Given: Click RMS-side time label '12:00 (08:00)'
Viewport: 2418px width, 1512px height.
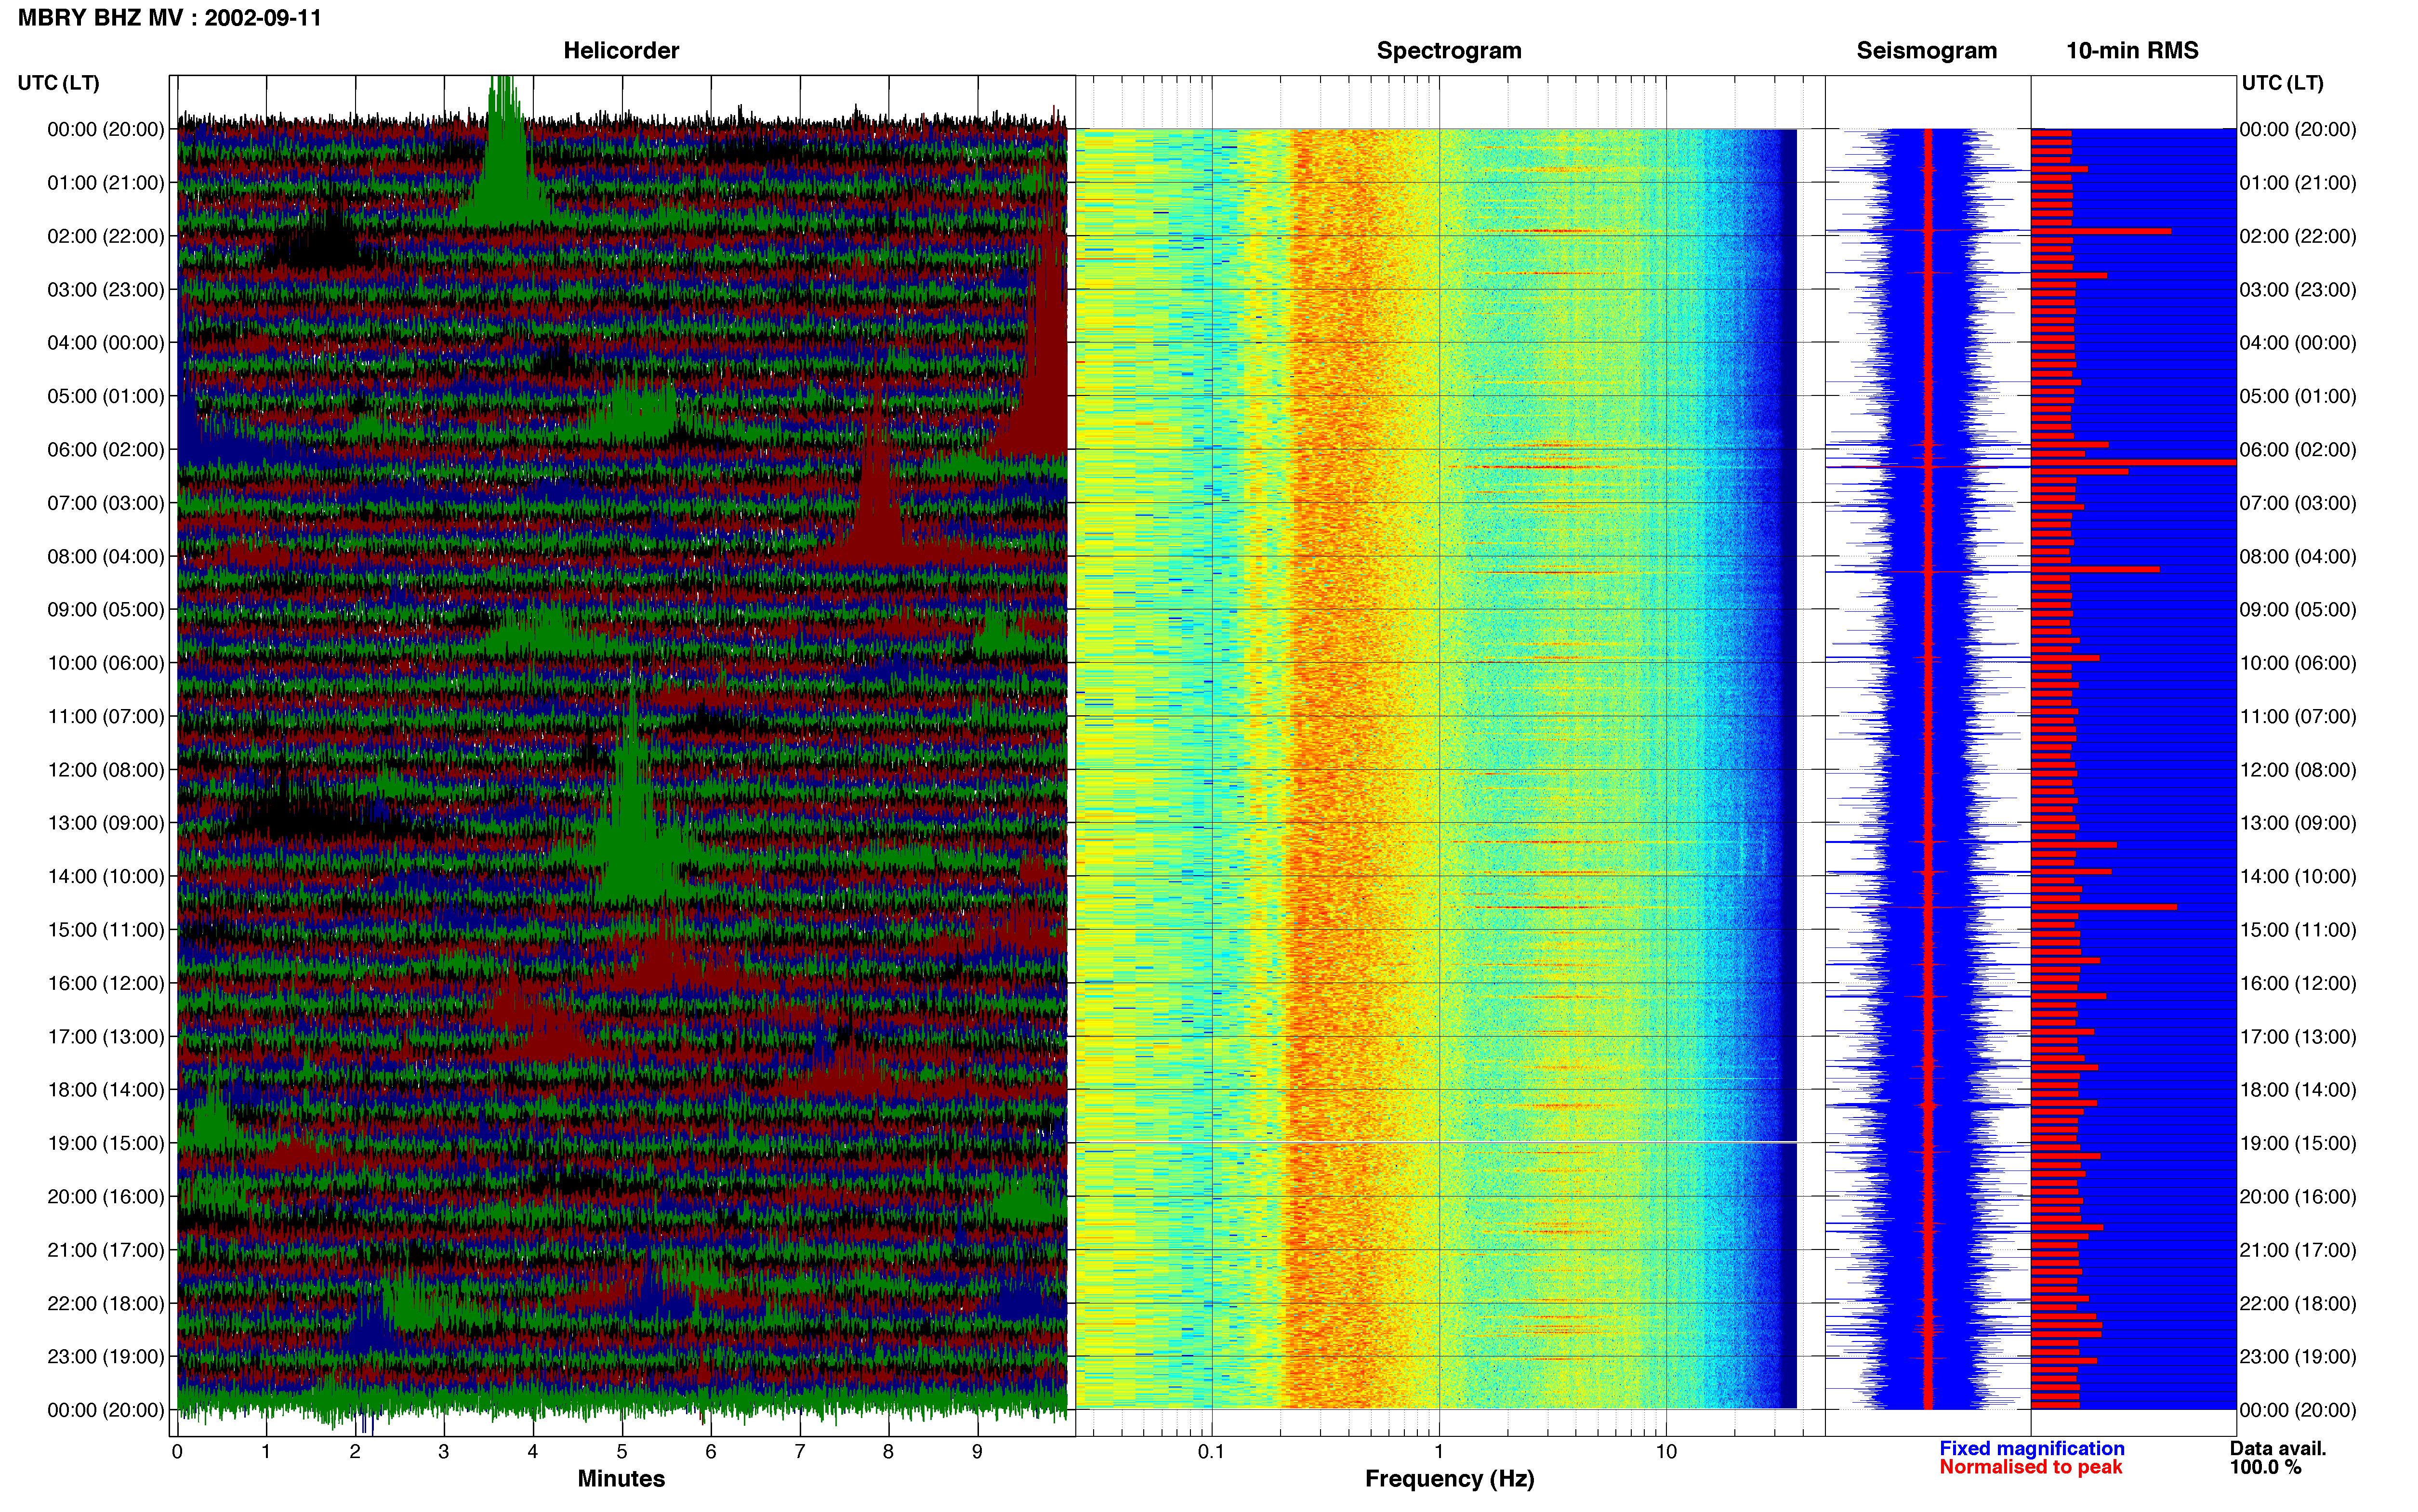Looking at the screenshot, I should tap(2298, 770).
